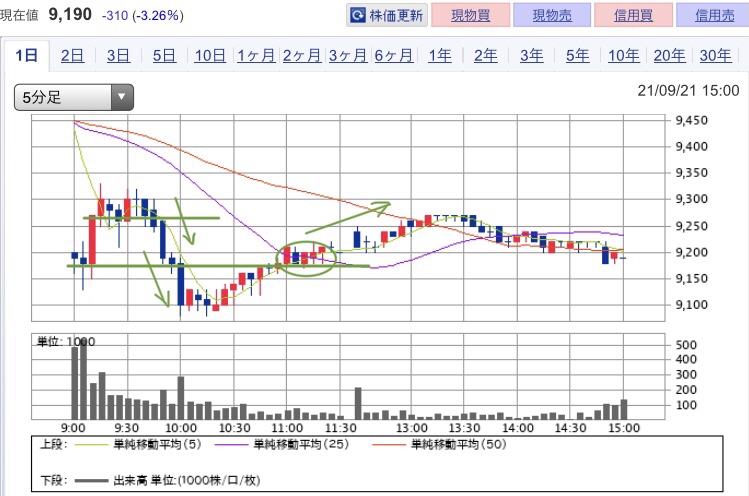
Task: Click the 現物売 button
Action: [x=552, y=15]
